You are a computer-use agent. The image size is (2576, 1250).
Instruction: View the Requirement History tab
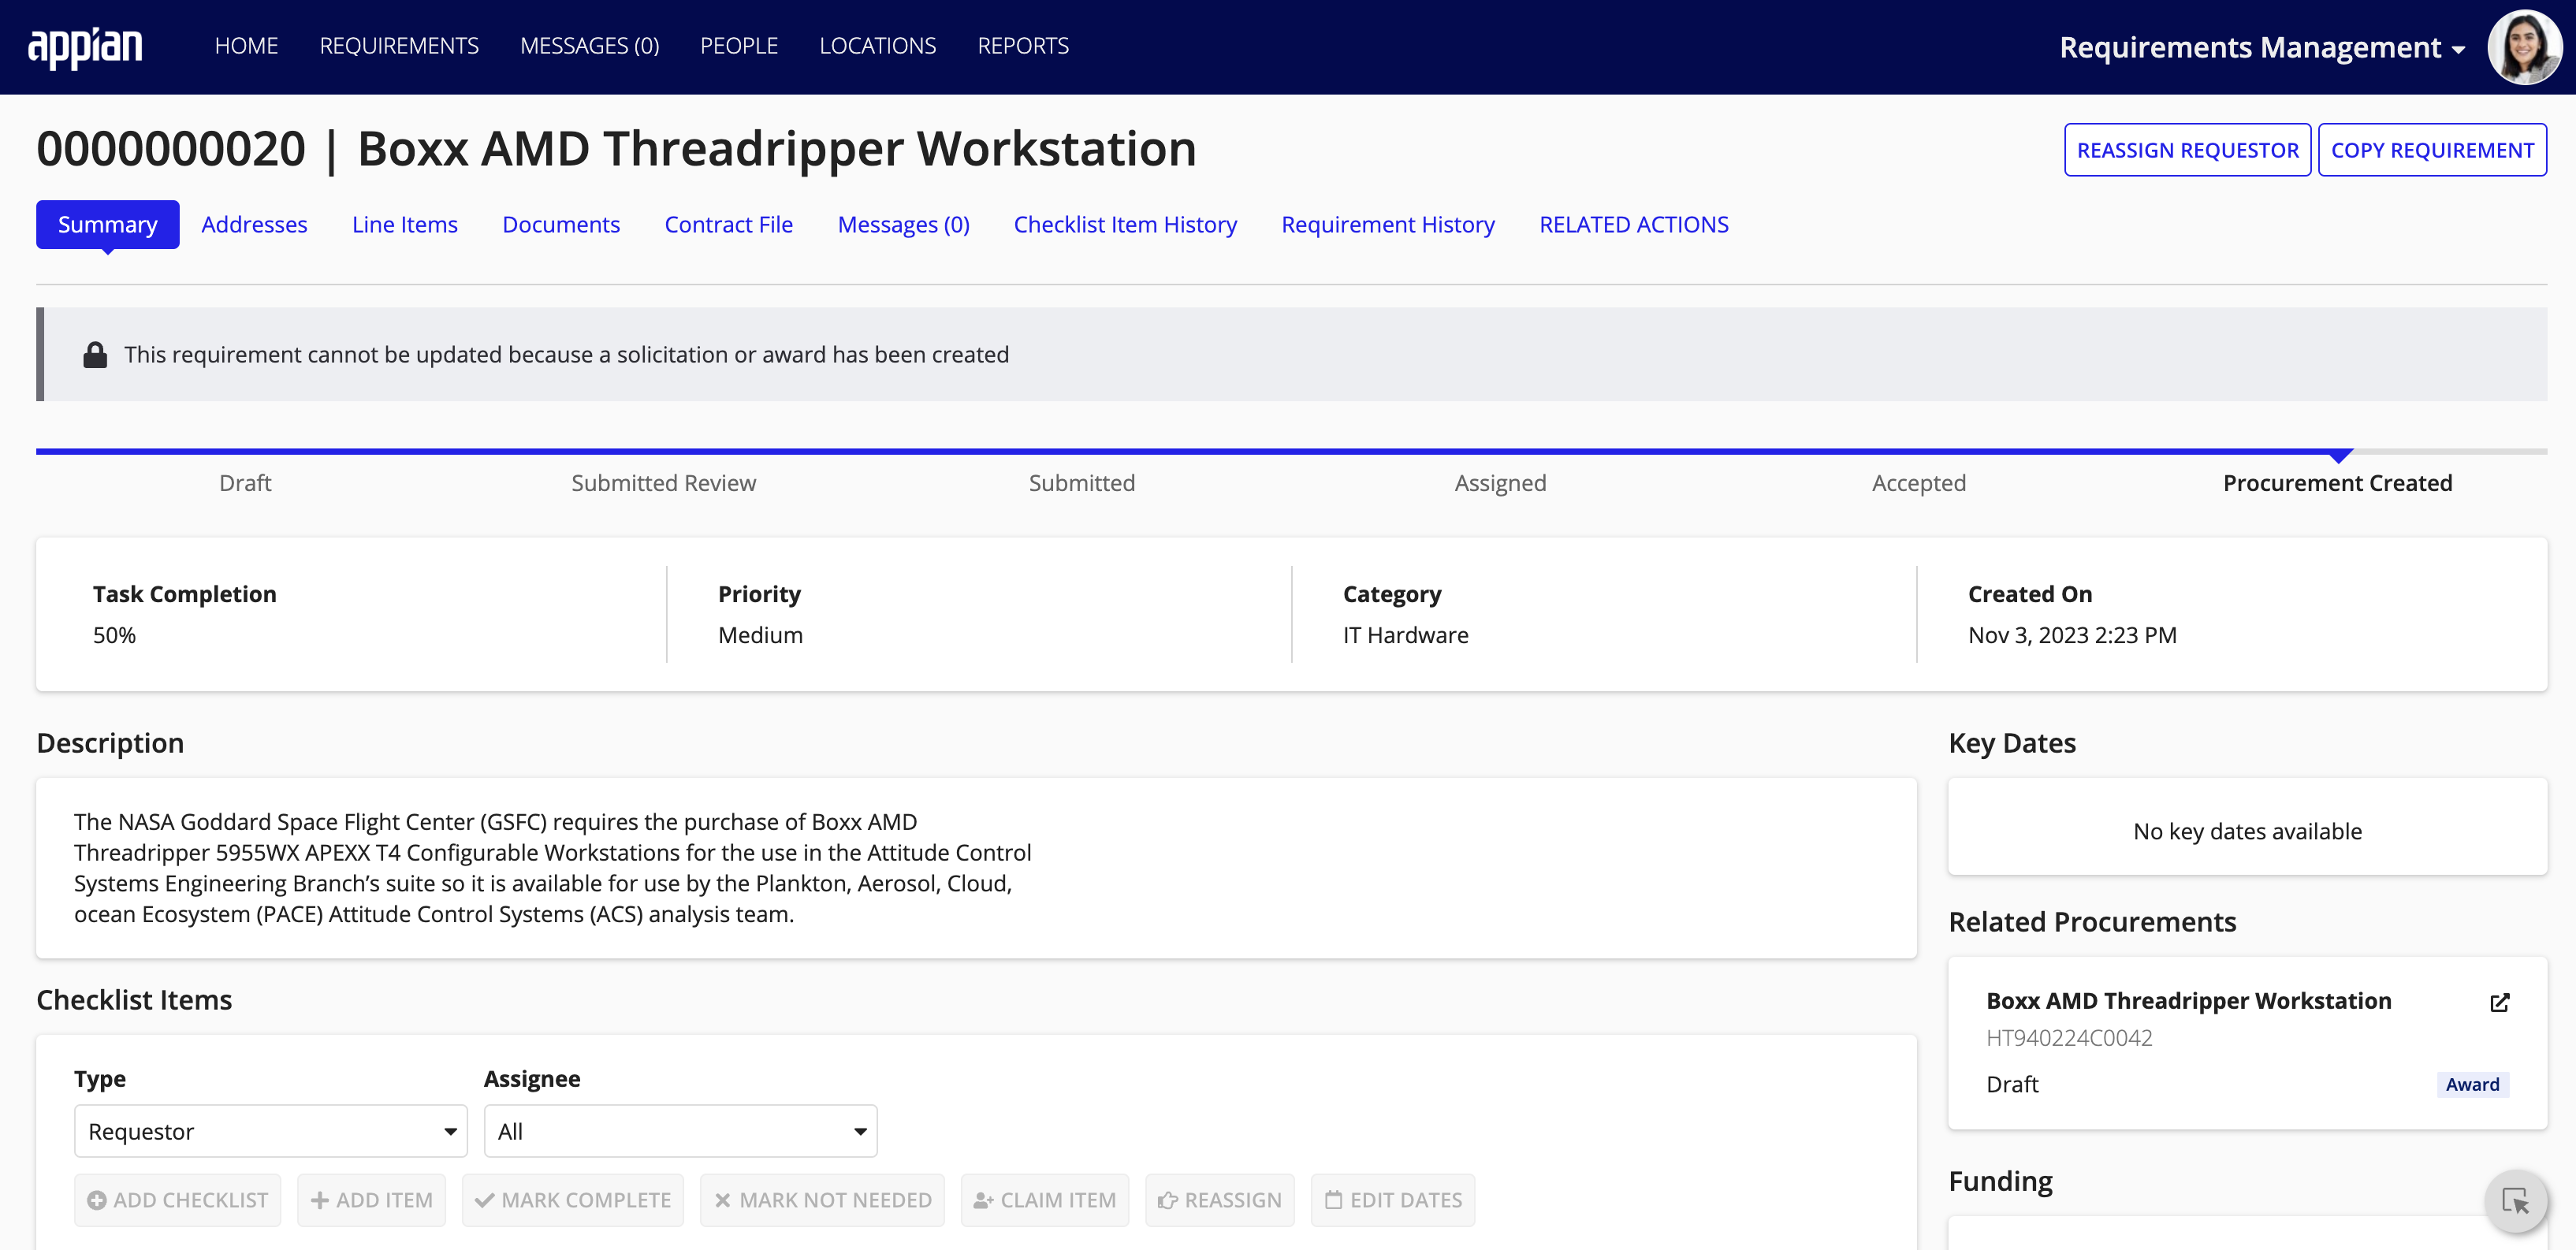(x=1388, y=224)
